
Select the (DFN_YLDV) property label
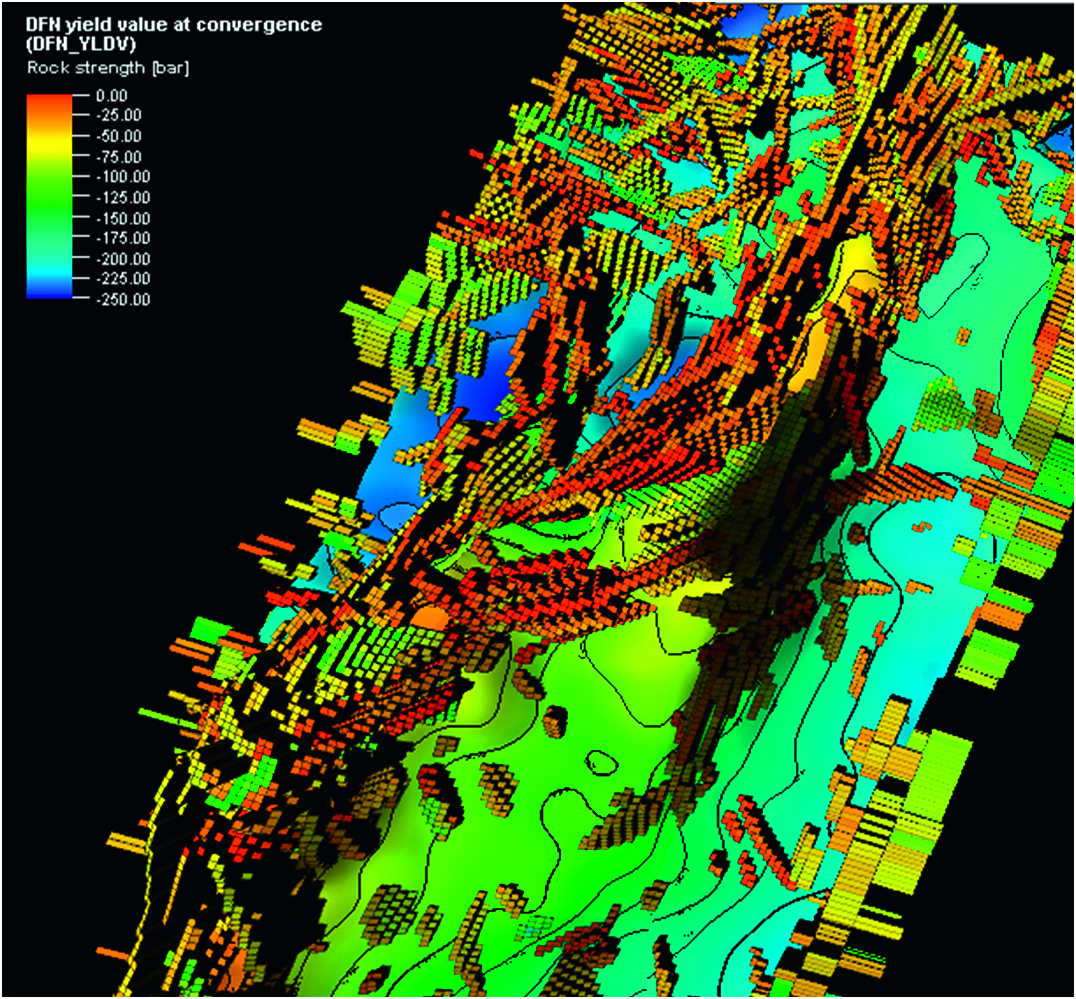tap(83, 47)
